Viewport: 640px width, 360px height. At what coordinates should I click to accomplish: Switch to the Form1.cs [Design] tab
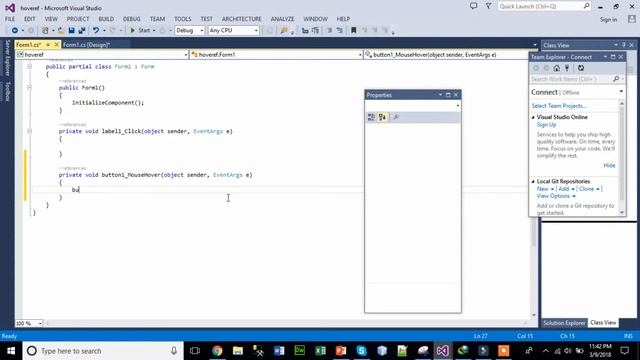coord(87,44)
